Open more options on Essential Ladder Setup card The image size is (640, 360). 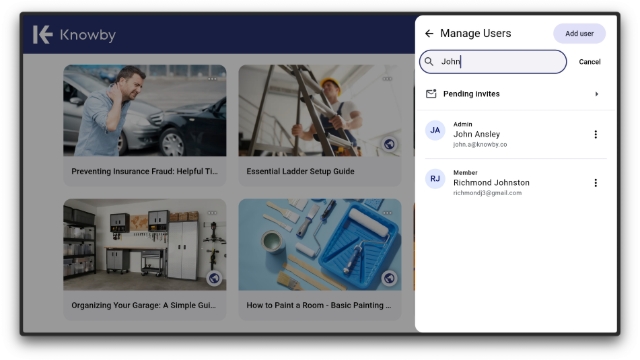387,79
